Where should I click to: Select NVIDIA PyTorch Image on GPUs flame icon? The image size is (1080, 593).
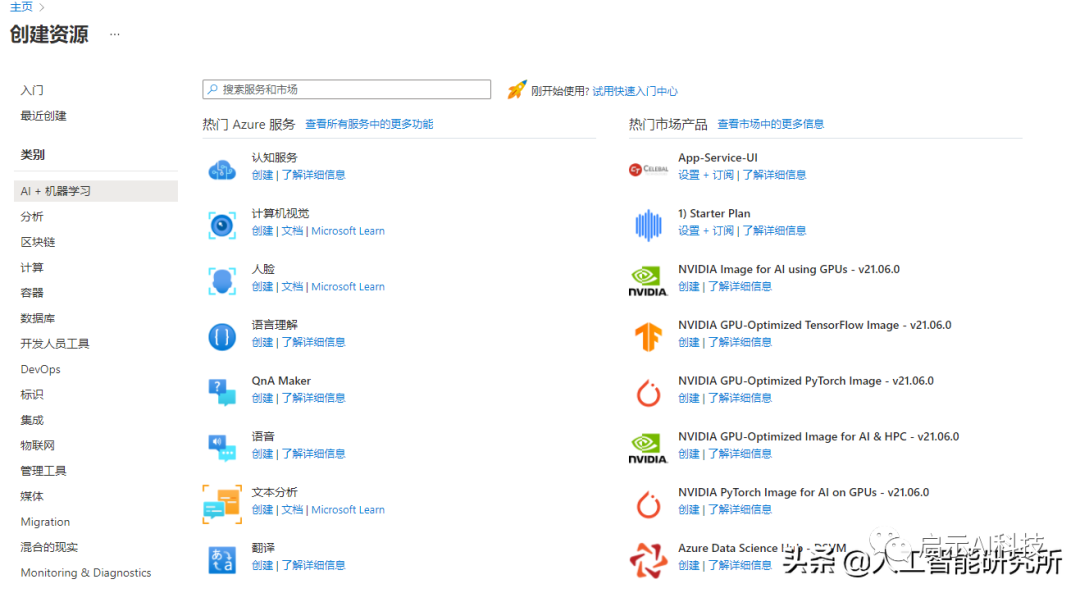(x=648, y=504)
